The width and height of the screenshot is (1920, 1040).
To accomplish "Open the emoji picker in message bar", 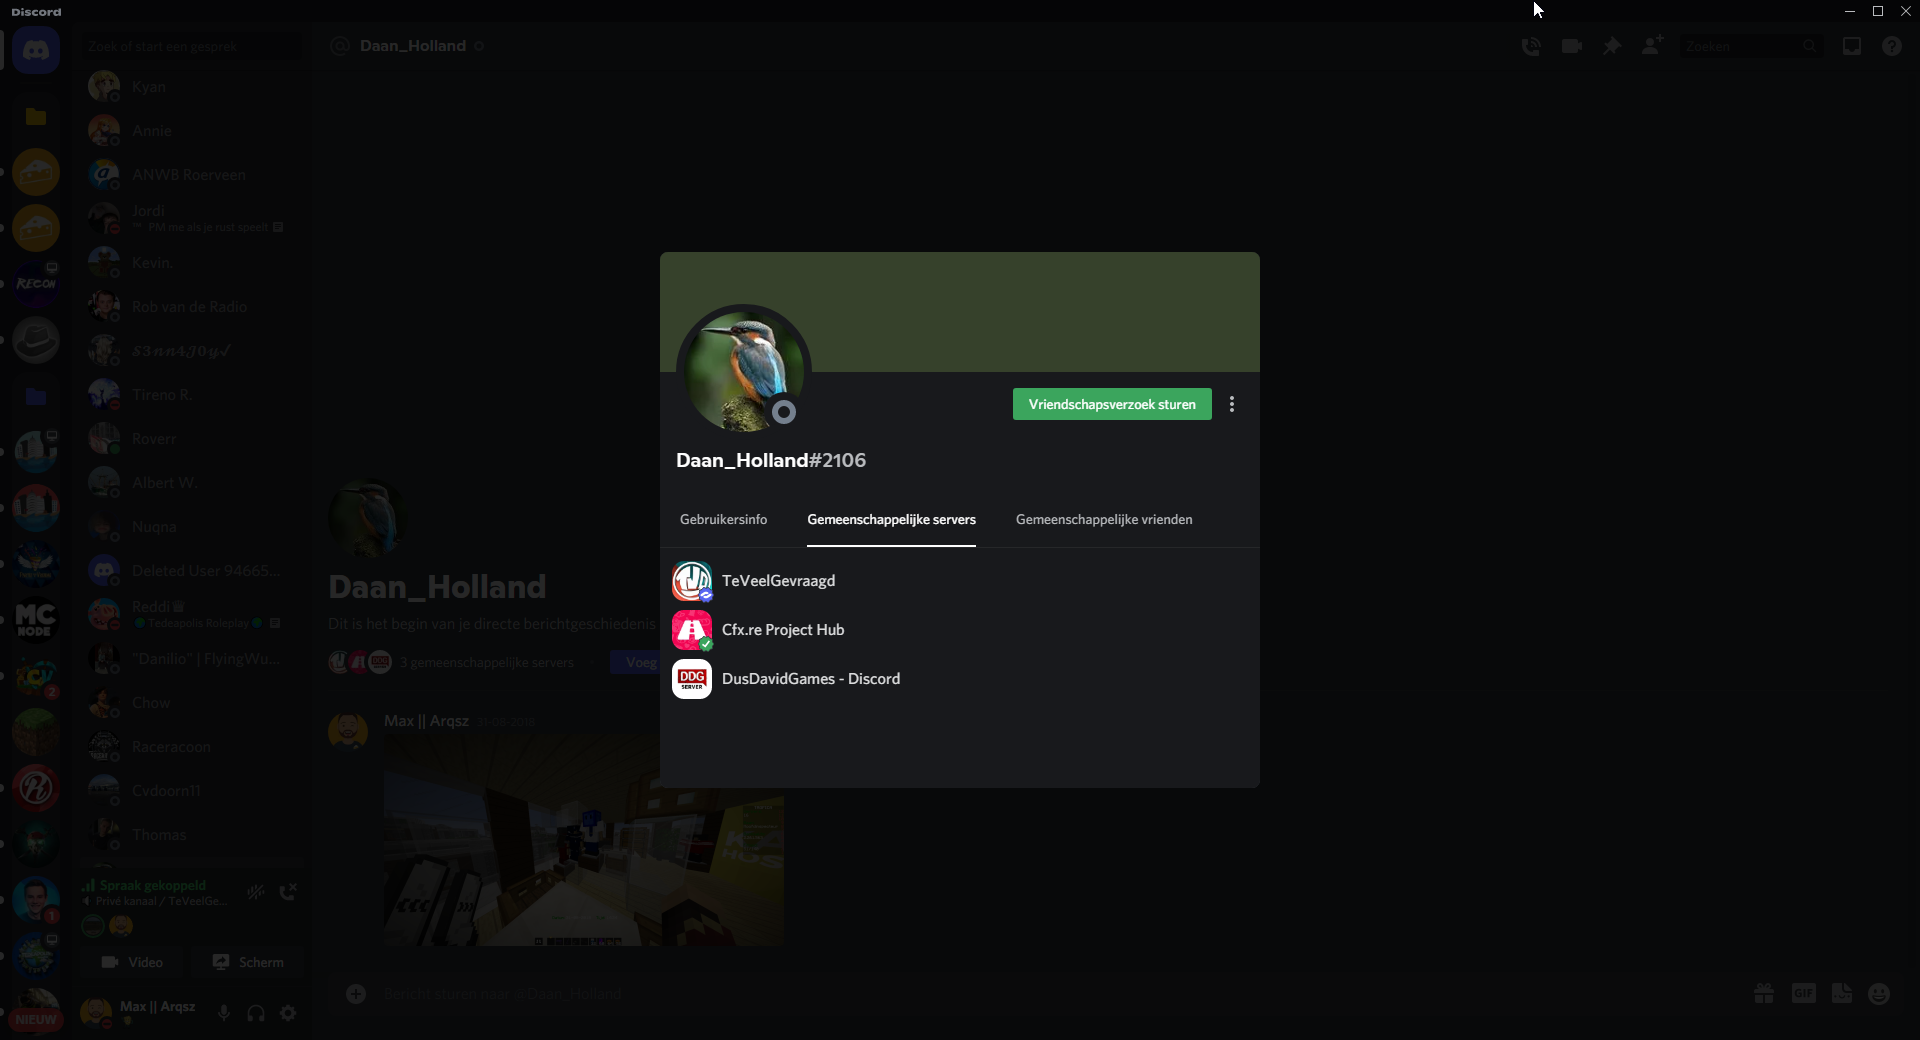I will (1879, 993).
